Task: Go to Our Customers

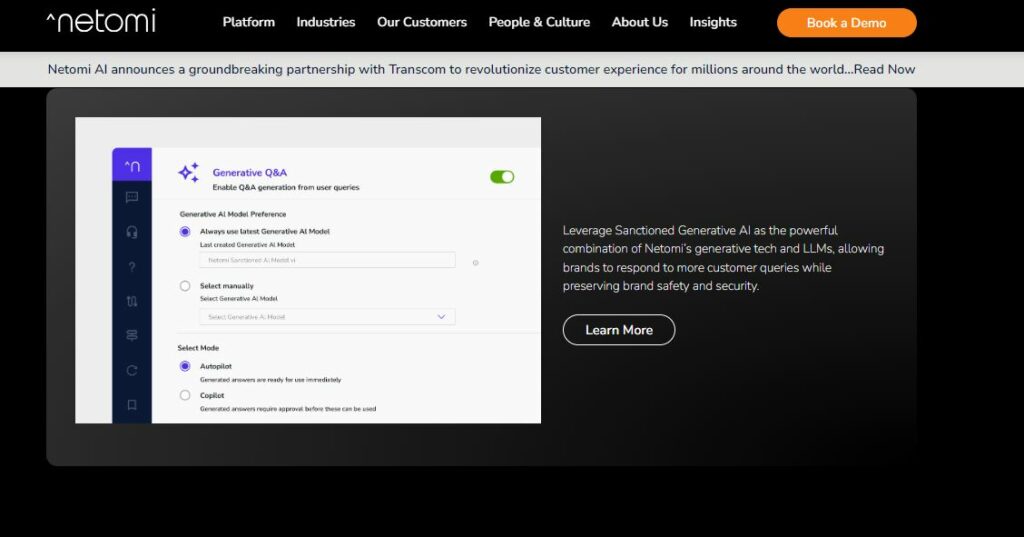Action: tap(422, 22)
